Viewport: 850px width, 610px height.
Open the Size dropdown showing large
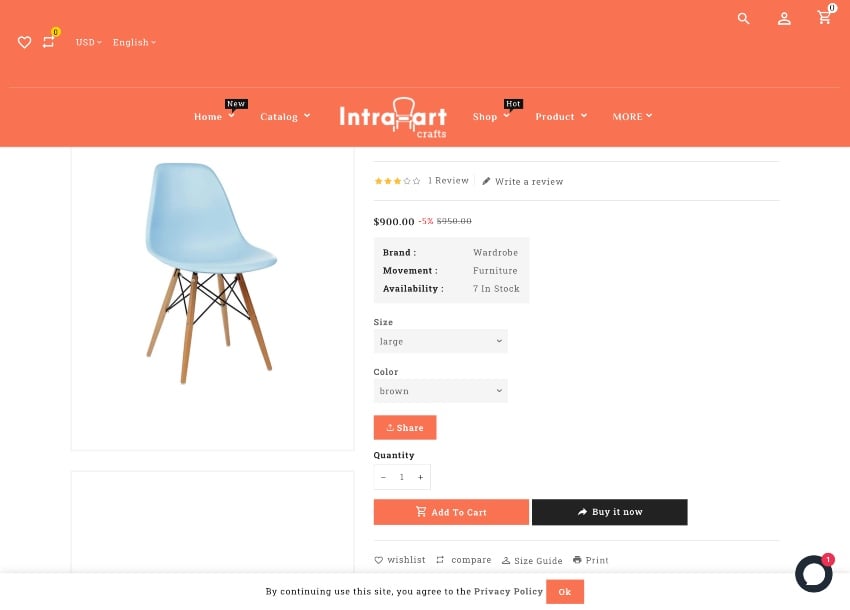(440, 341)
